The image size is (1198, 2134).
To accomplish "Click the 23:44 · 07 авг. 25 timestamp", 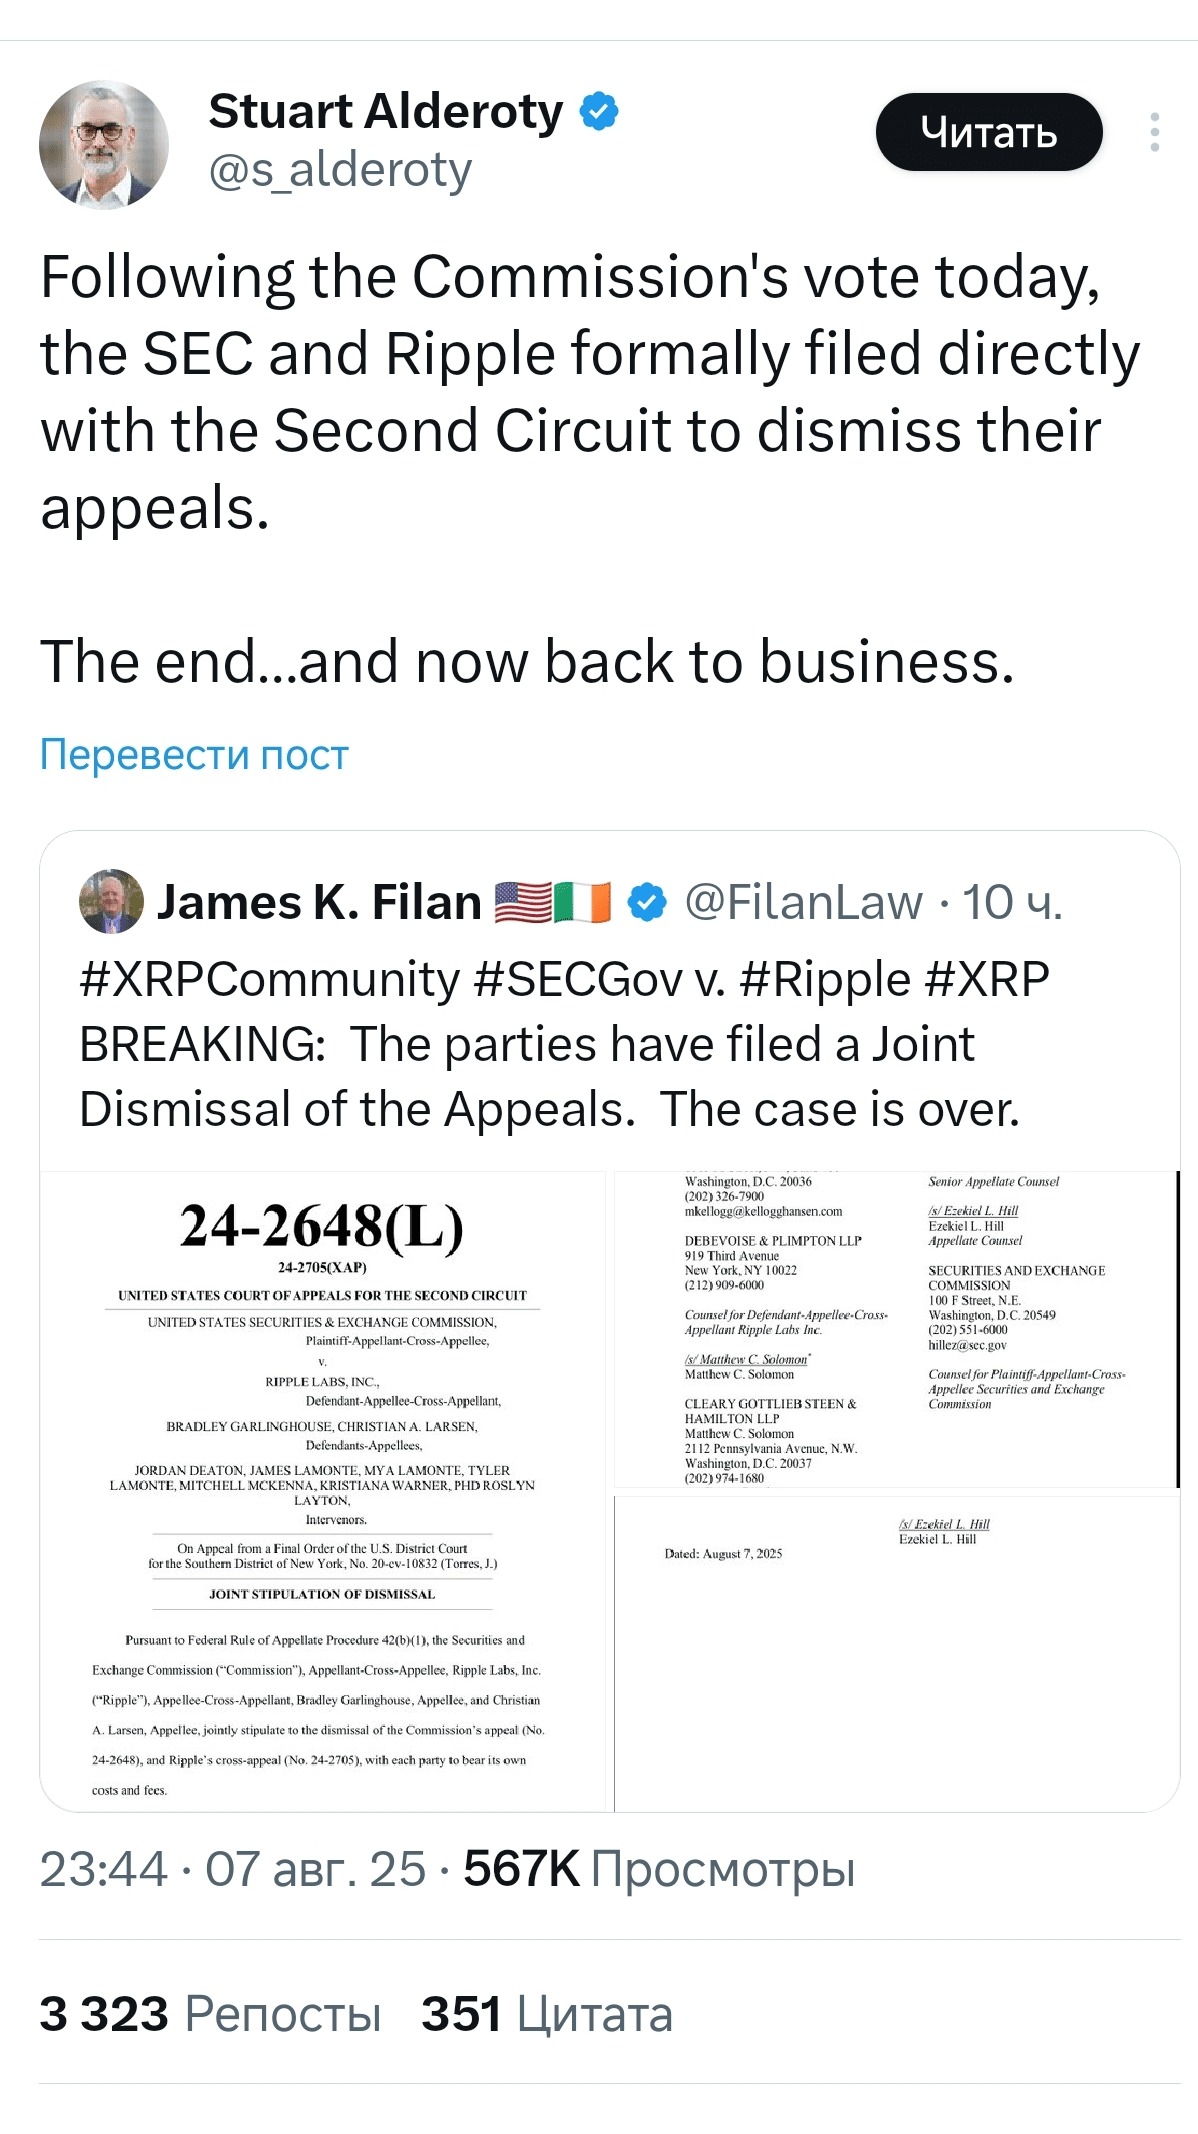I will [x=233, y=1868].
